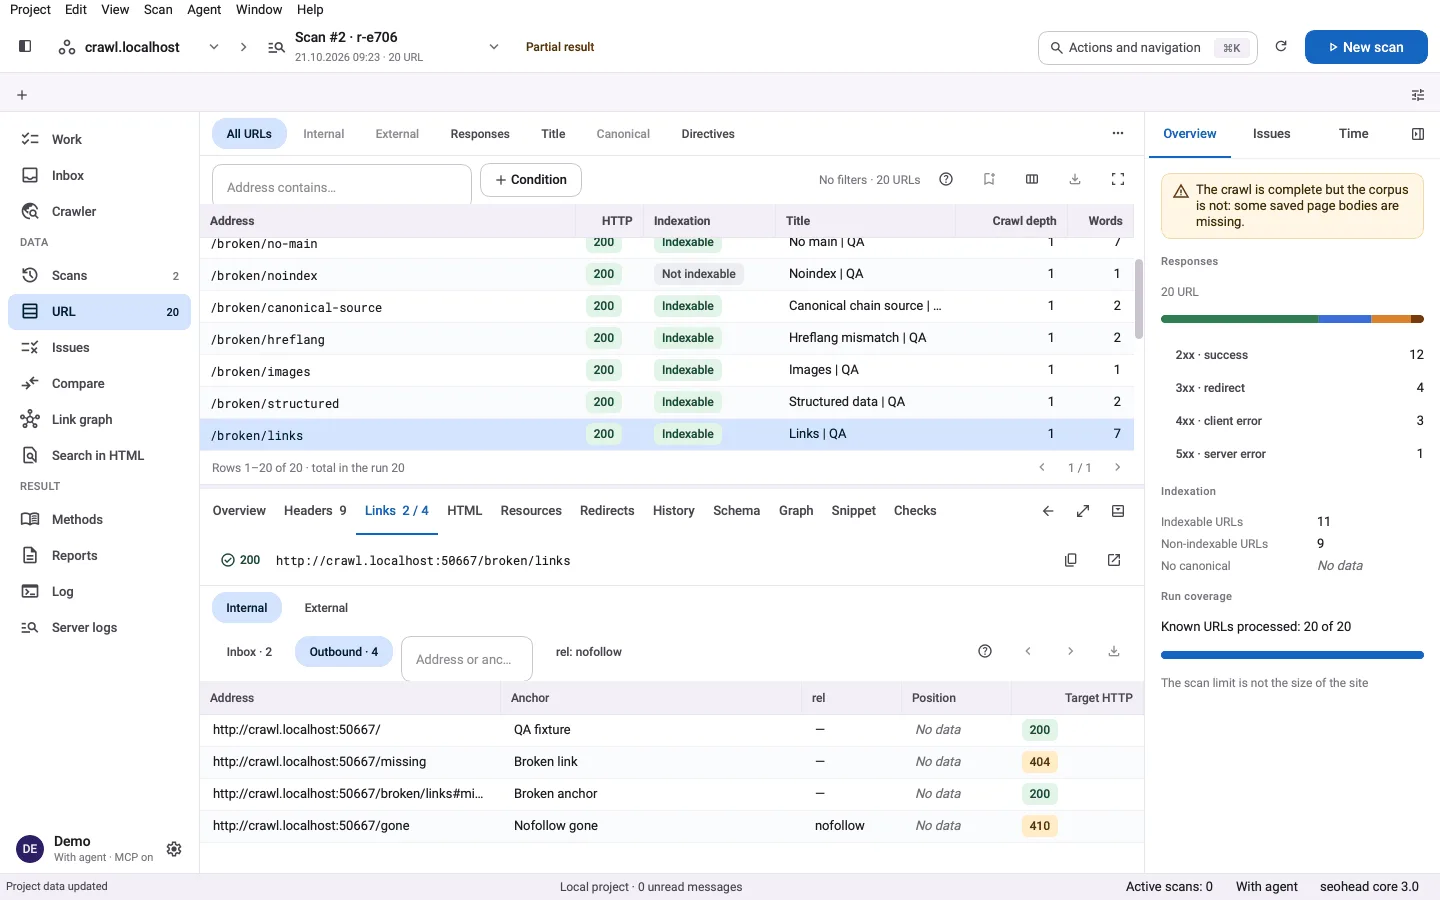Viewport: 1440px width, 900px height.
Task: Toggle the details pane dock icon beside the expand arrows
Action: 1118,511
